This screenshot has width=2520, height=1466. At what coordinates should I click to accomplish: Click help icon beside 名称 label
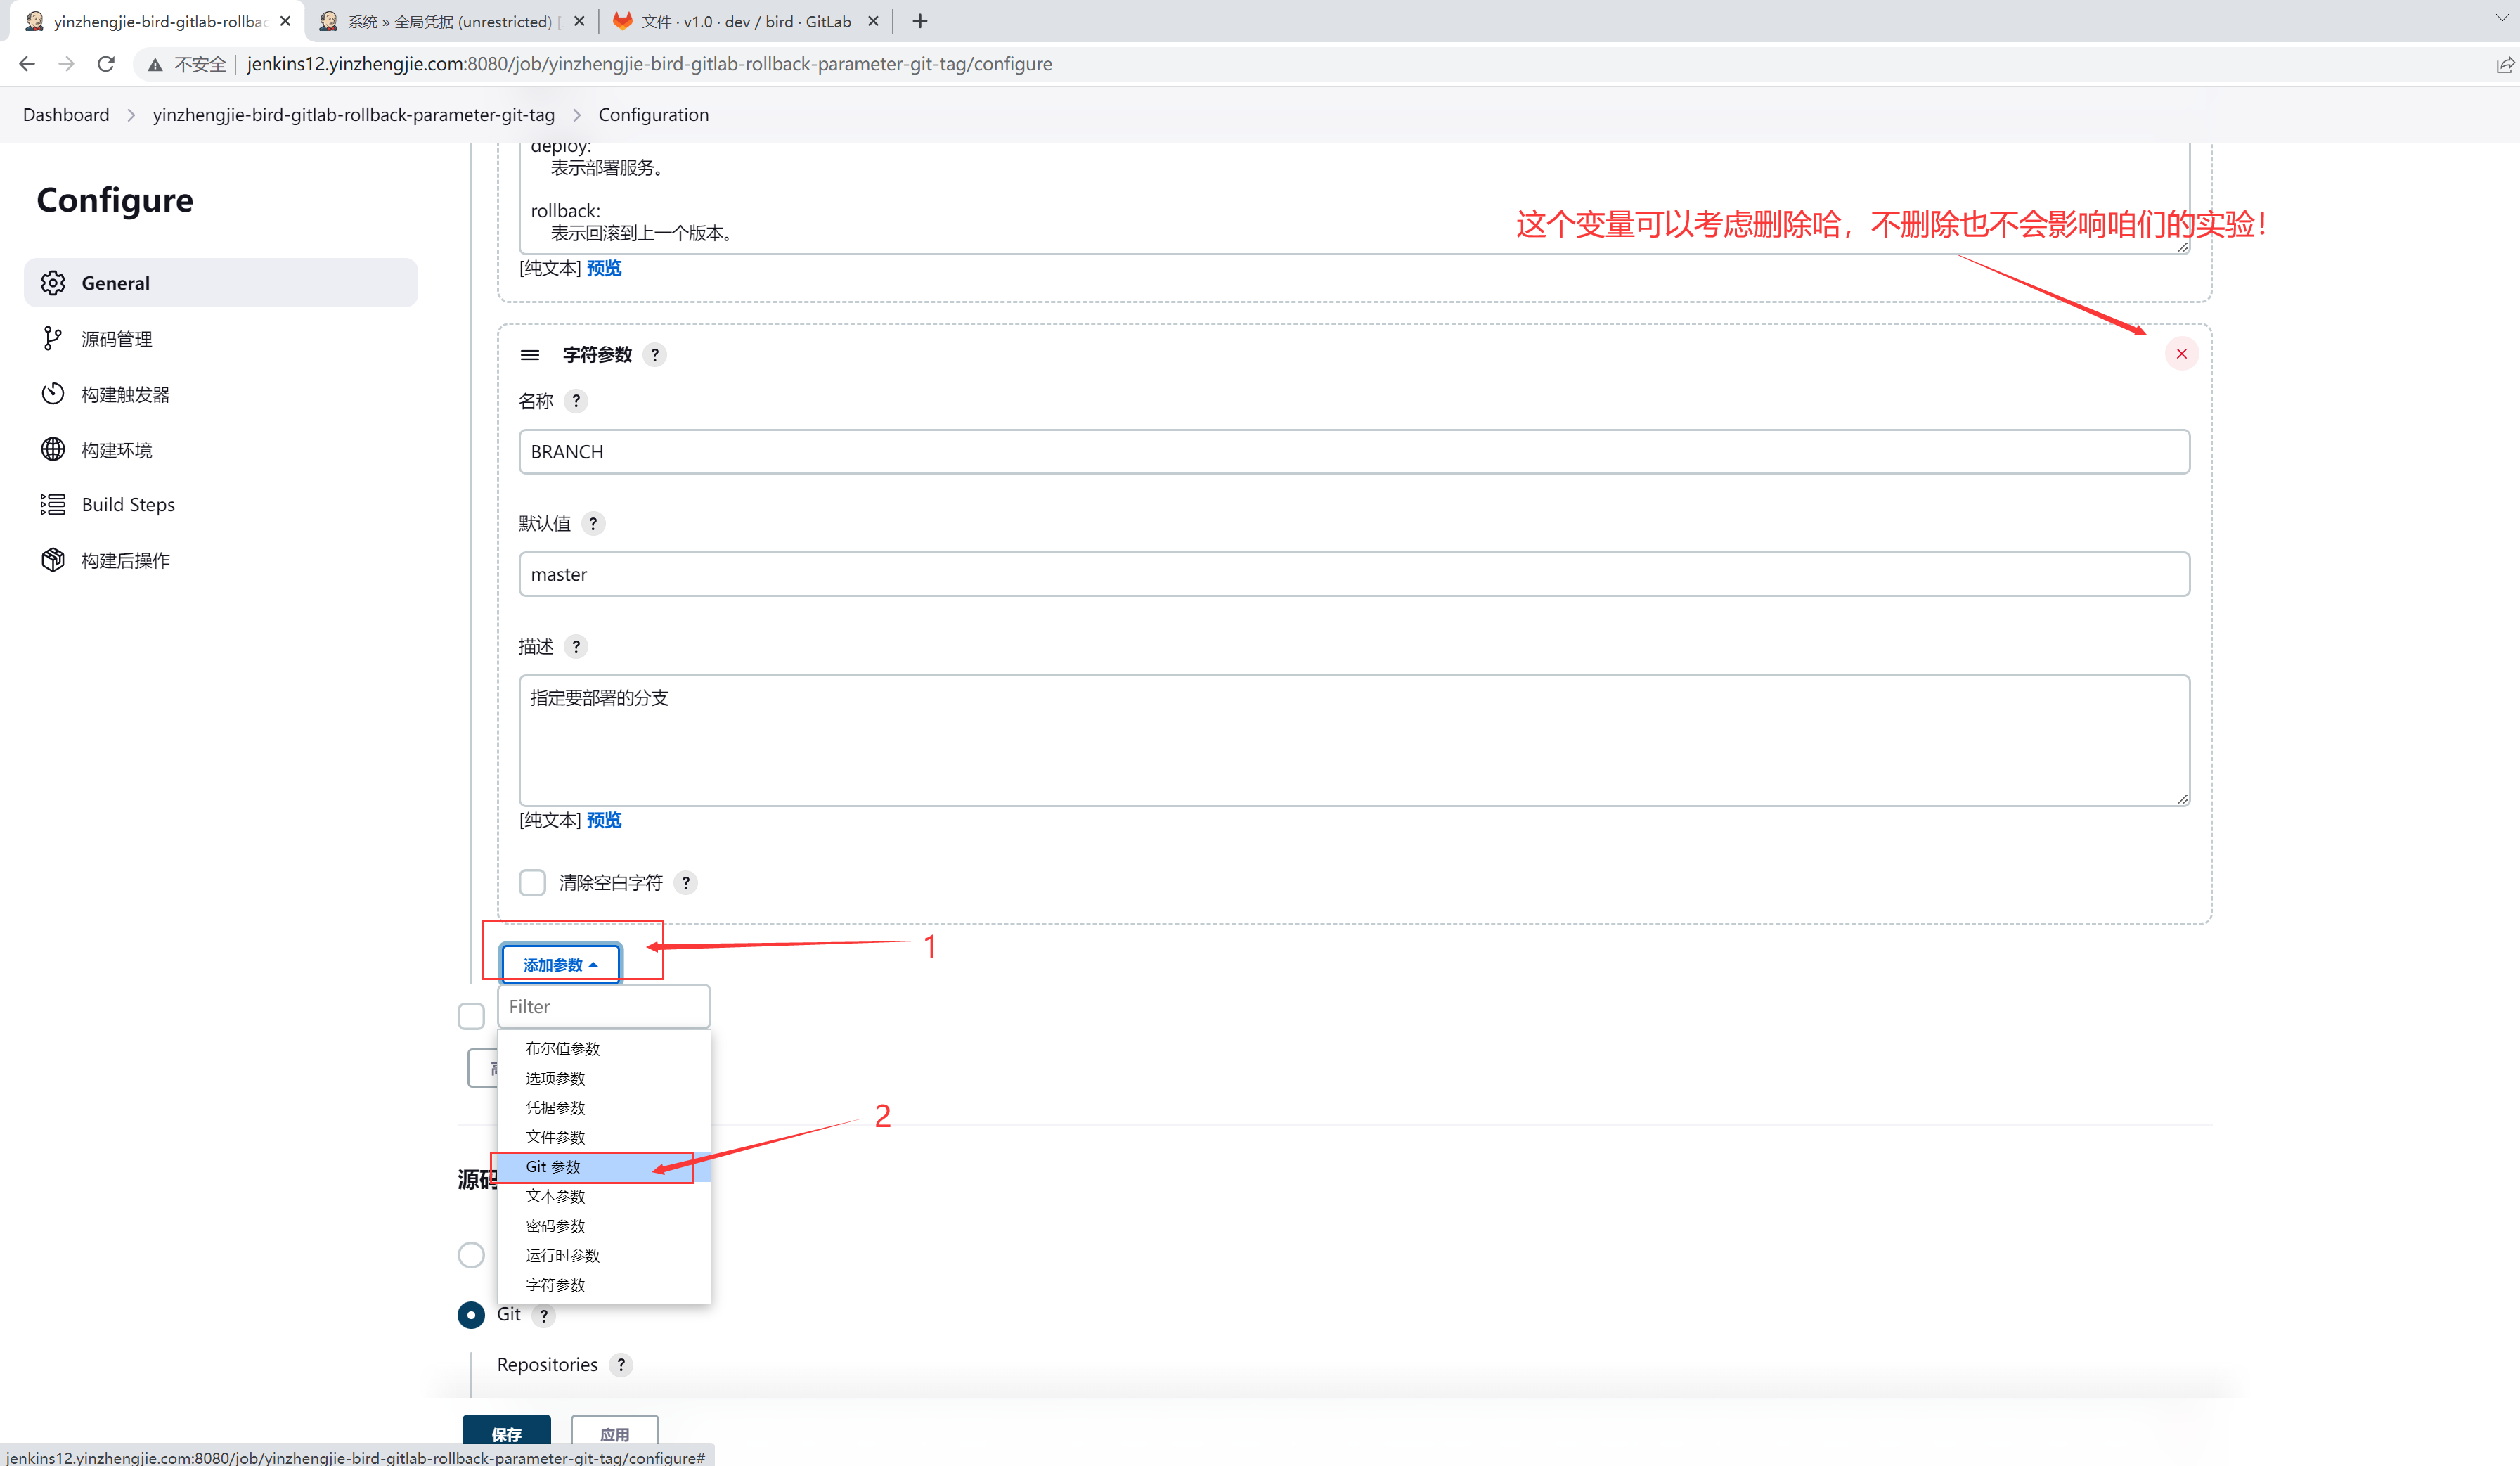click(576, 401)
